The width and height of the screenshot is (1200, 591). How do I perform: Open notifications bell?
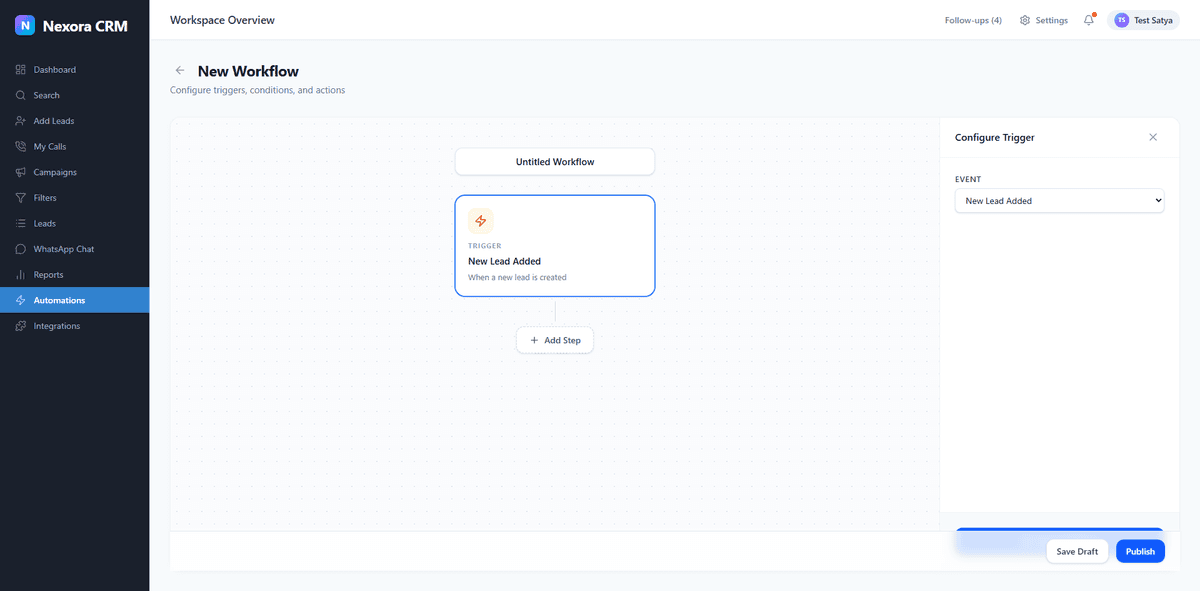click(1089, 20)
